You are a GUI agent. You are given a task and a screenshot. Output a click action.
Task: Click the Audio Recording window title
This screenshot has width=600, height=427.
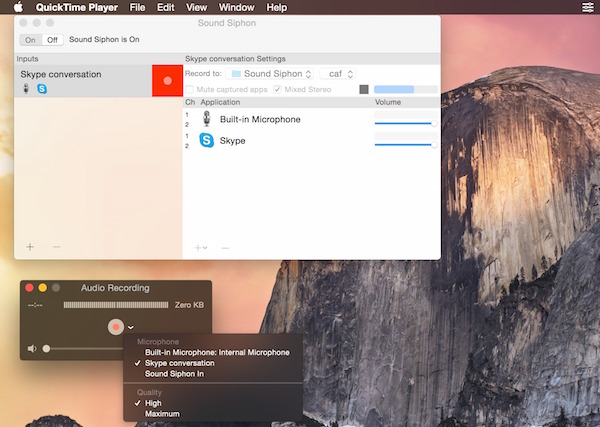pyautogui.click(x=115, y=288)
